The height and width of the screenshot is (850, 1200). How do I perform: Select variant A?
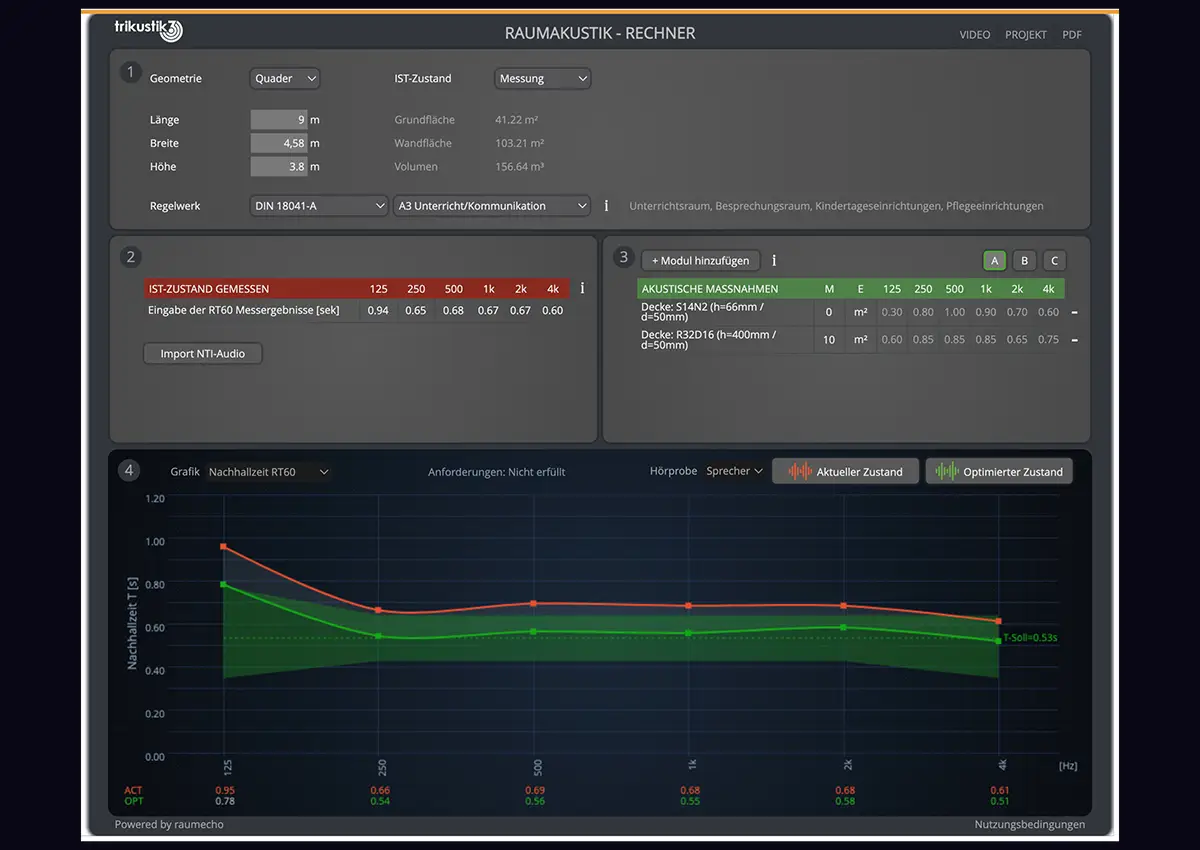click(994, 261)
